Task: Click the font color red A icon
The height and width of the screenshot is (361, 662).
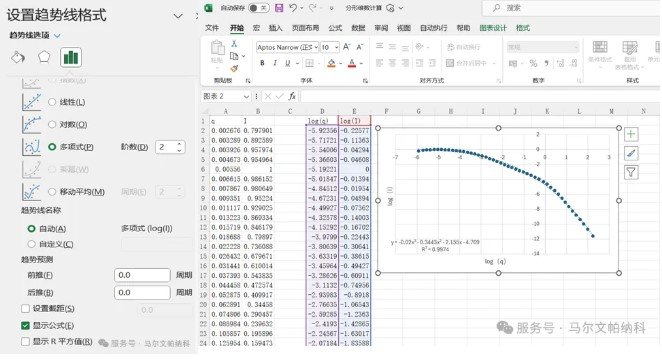Action: tap(352, 63)
